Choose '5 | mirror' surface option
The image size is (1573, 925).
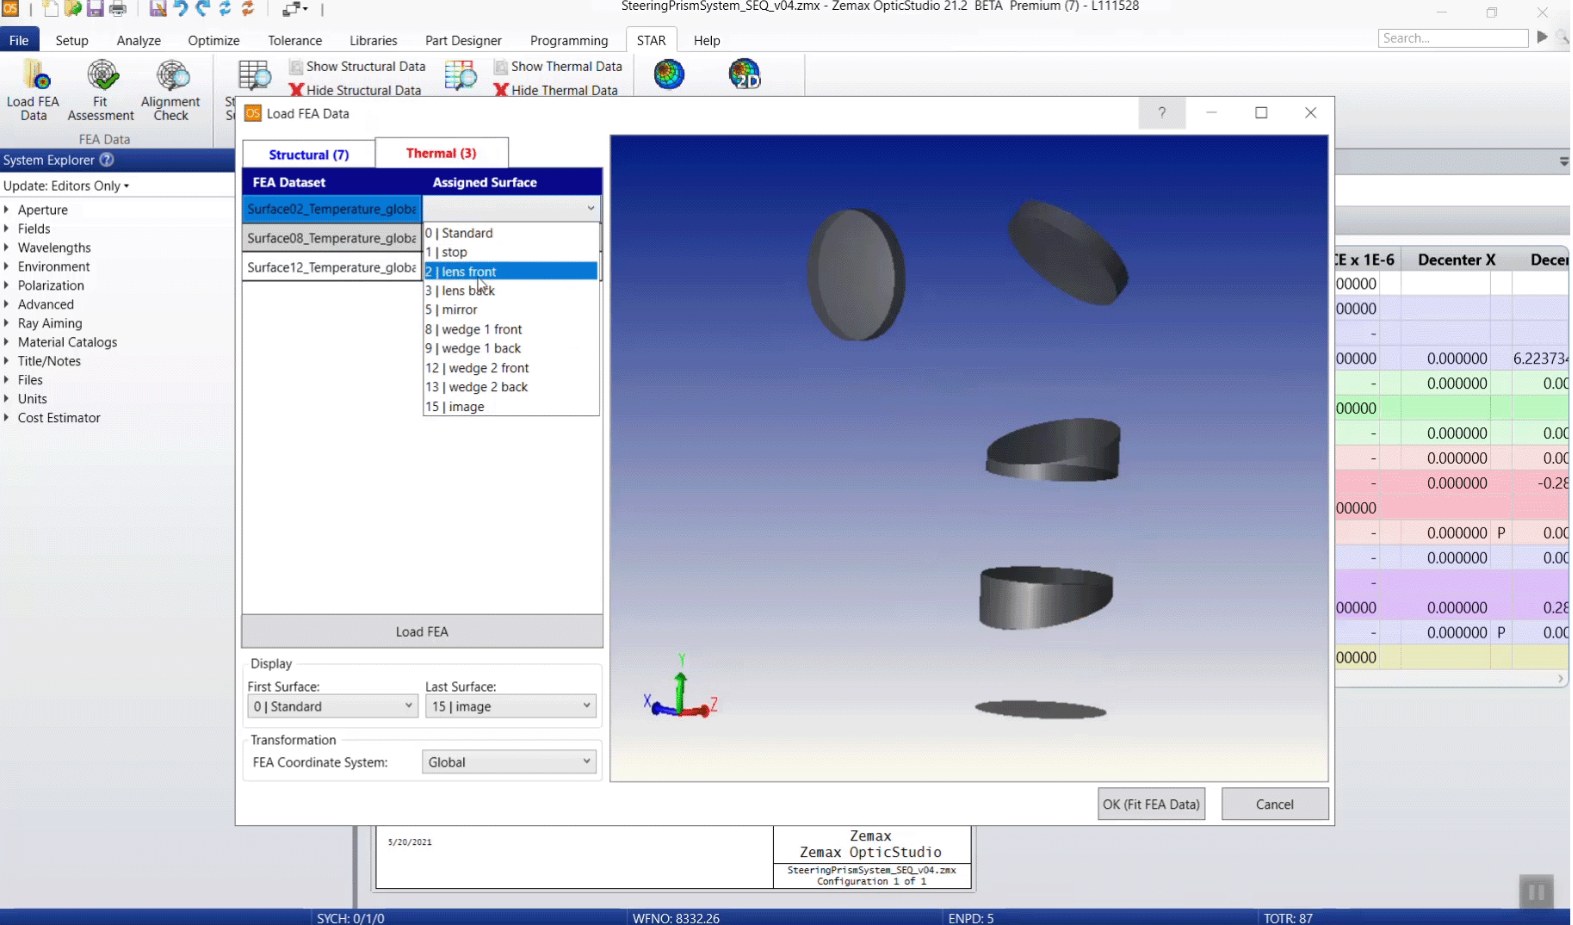pos(510,310)
